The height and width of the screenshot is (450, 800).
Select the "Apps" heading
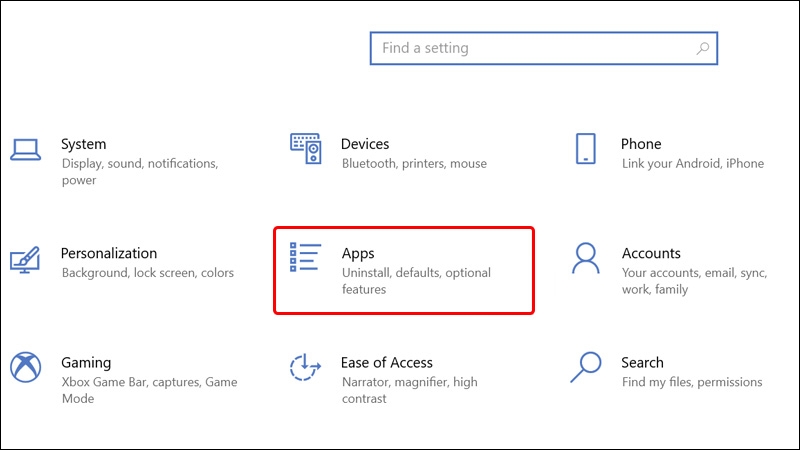click(358, 254)
